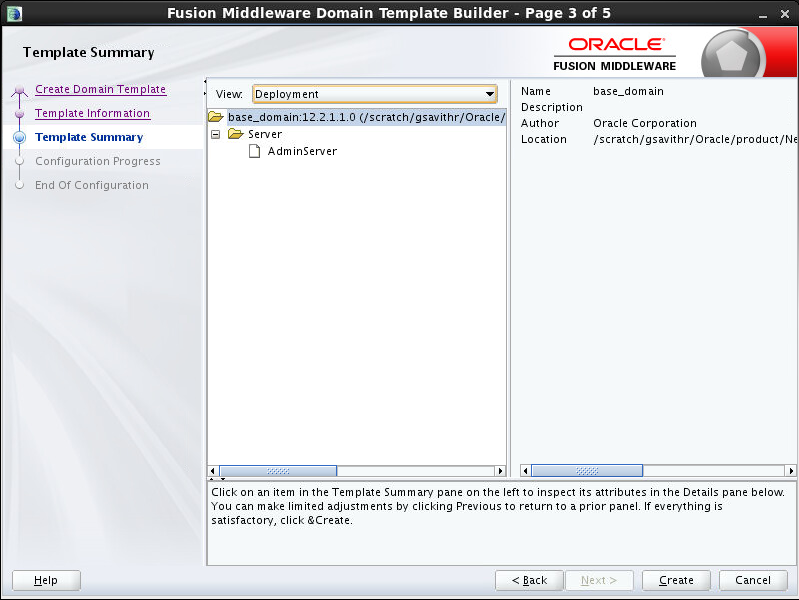Click right arrow of details pane scrollbar
The image size is (799, 600).
[x=790, y=471]
